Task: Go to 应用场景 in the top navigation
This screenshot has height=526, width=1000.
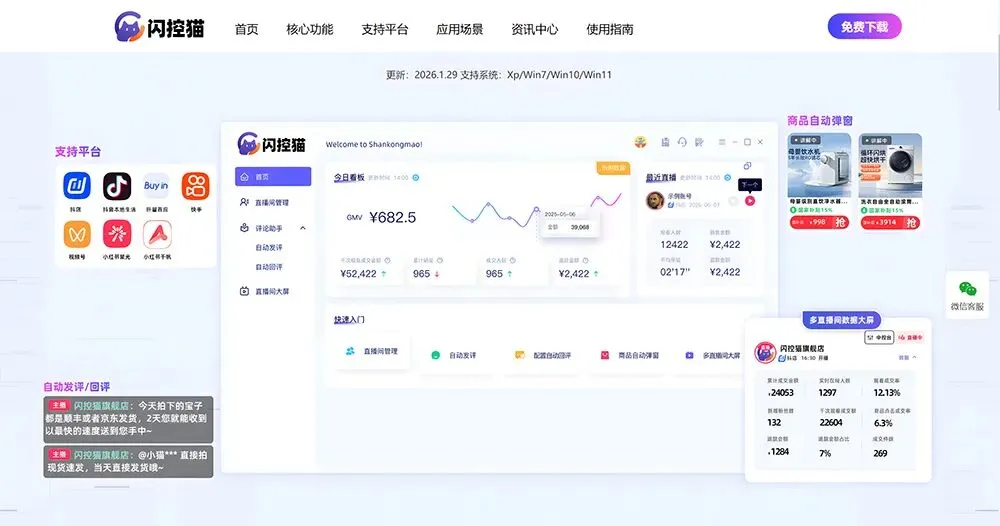Action: (x=459, y=29)
